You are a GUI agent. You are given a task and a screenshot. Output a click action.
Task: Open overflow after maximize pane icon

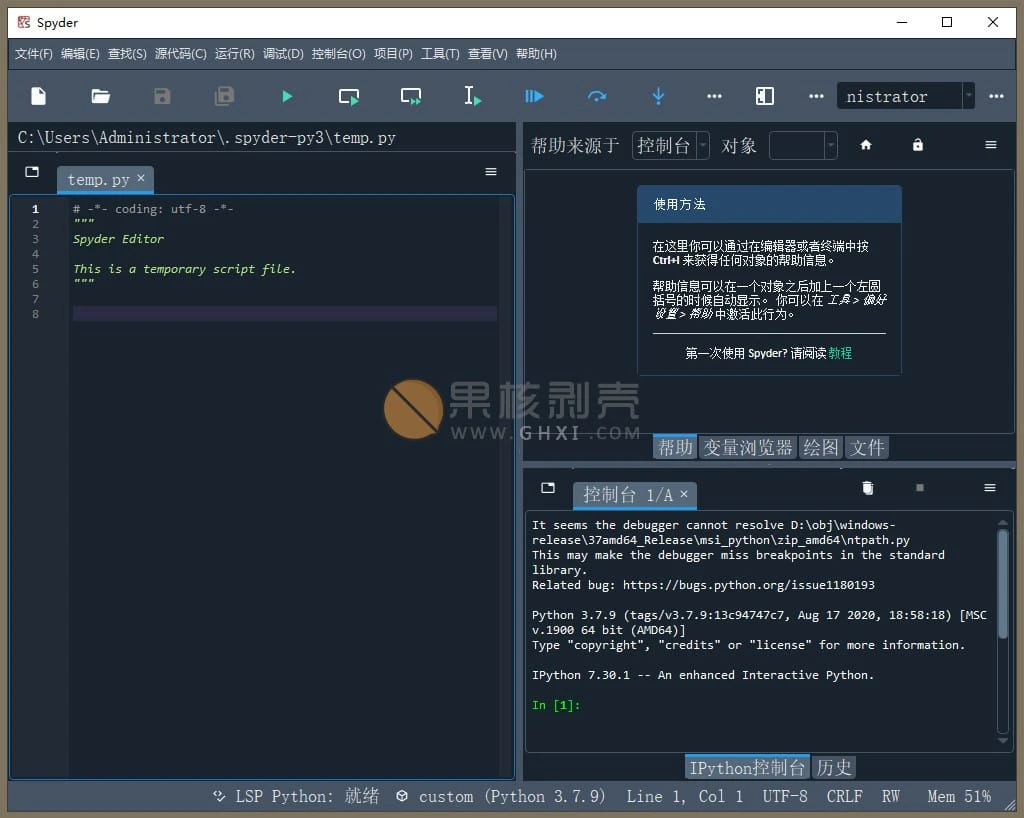click(x=816, y=97)
